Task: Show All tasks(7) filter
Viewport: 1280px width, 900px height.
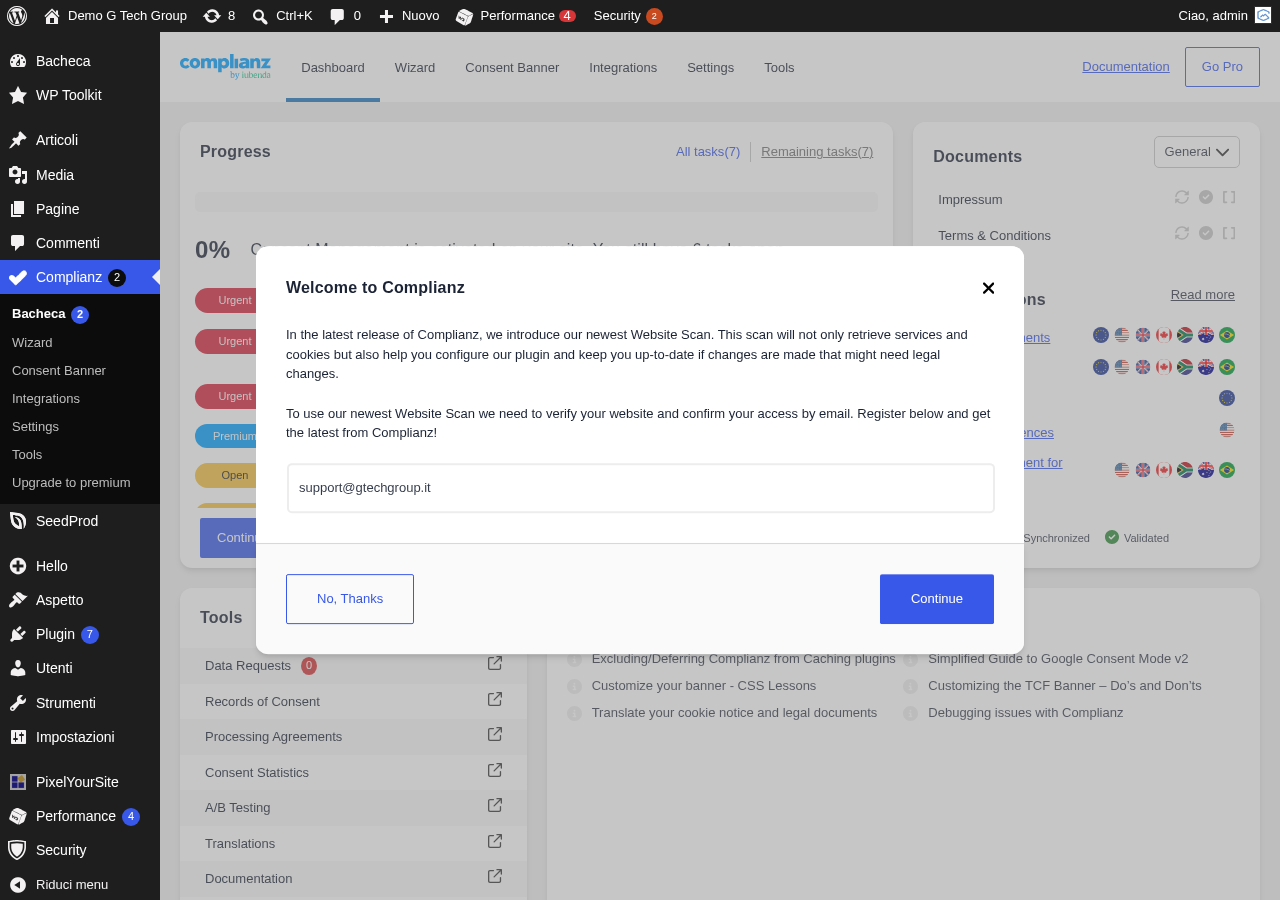Action: 708,152
